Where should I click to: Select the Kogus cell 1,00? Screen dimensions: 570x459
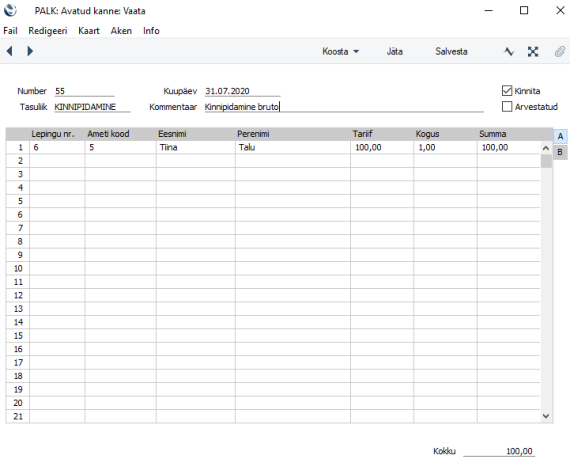(445, 148)
